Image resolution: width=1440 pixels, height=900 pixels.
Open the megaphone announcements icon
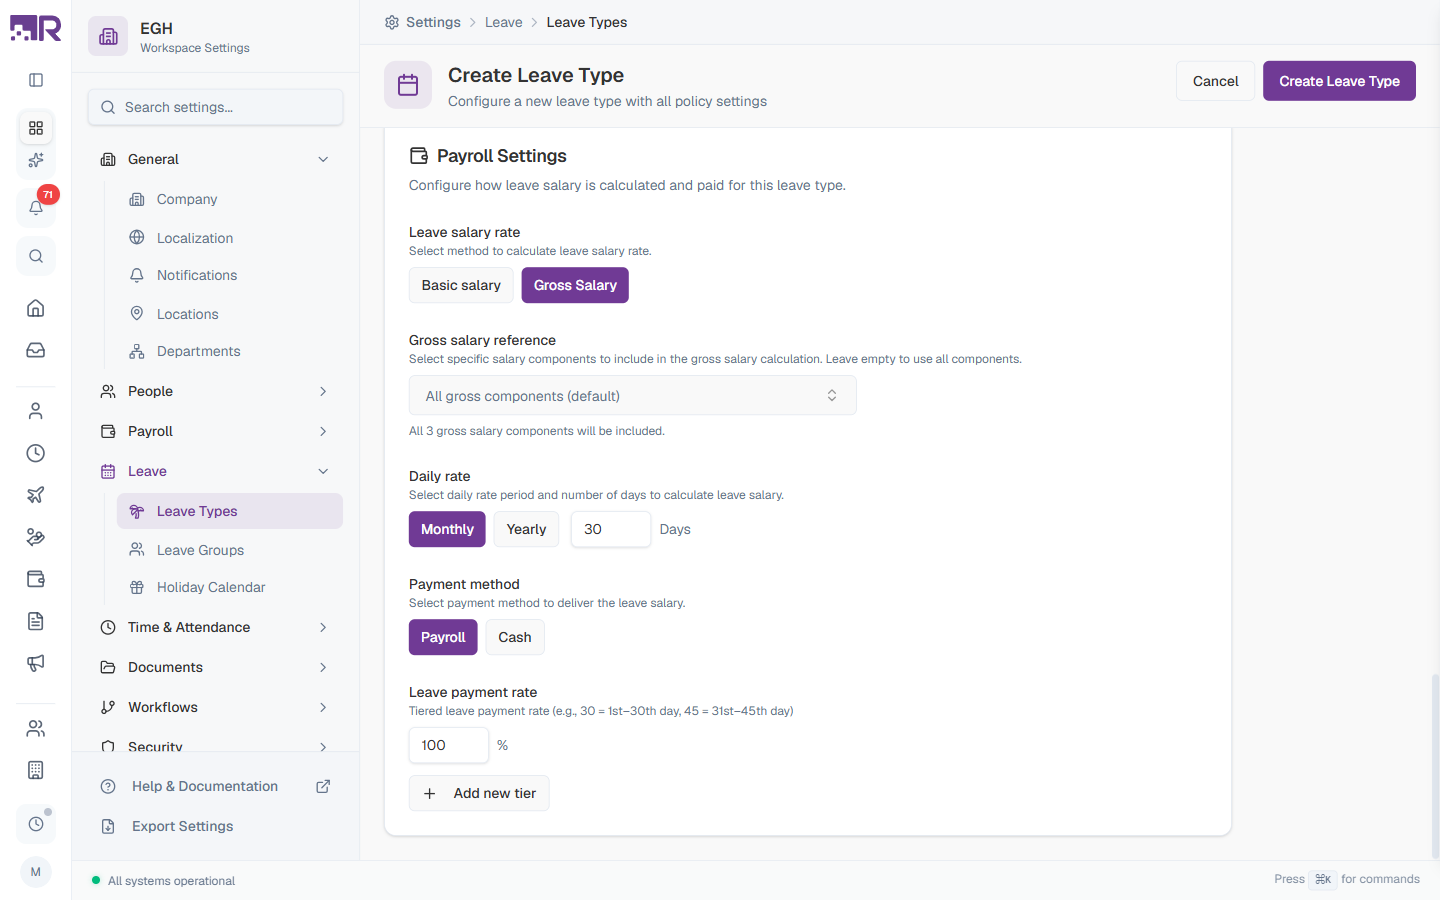(x=36, y=663)
